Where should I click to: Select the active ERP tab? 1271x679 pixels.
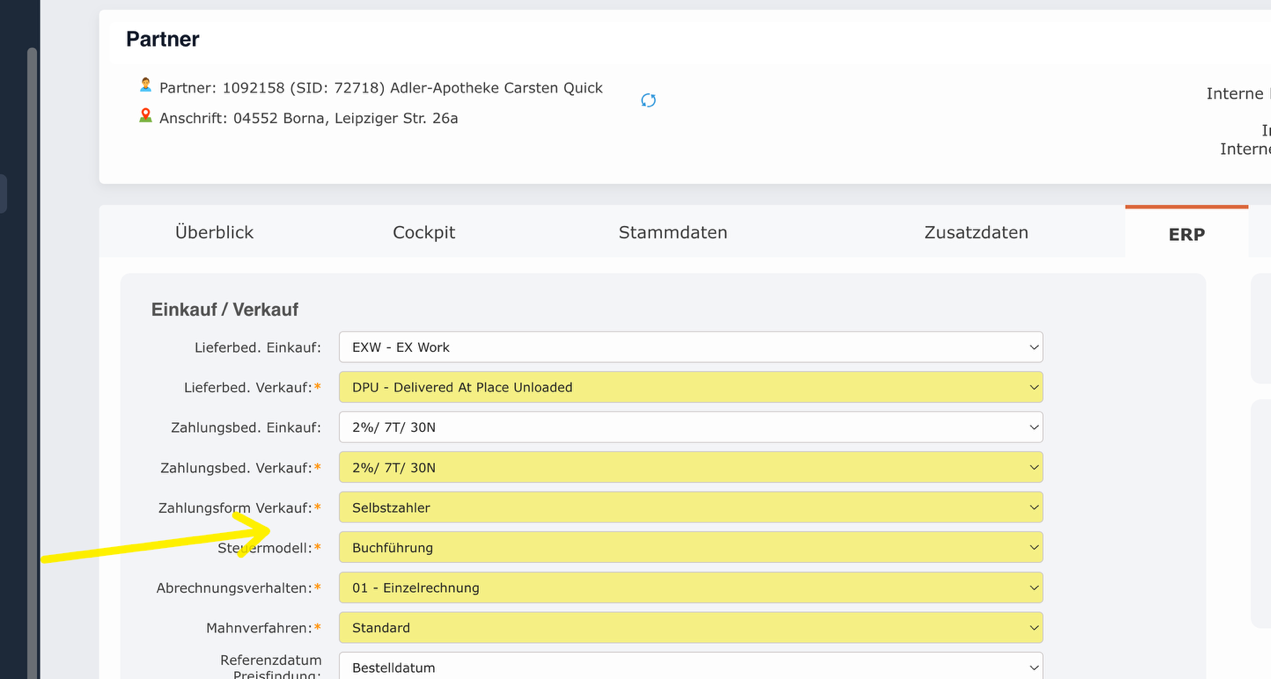click(x=1186, y=234)
